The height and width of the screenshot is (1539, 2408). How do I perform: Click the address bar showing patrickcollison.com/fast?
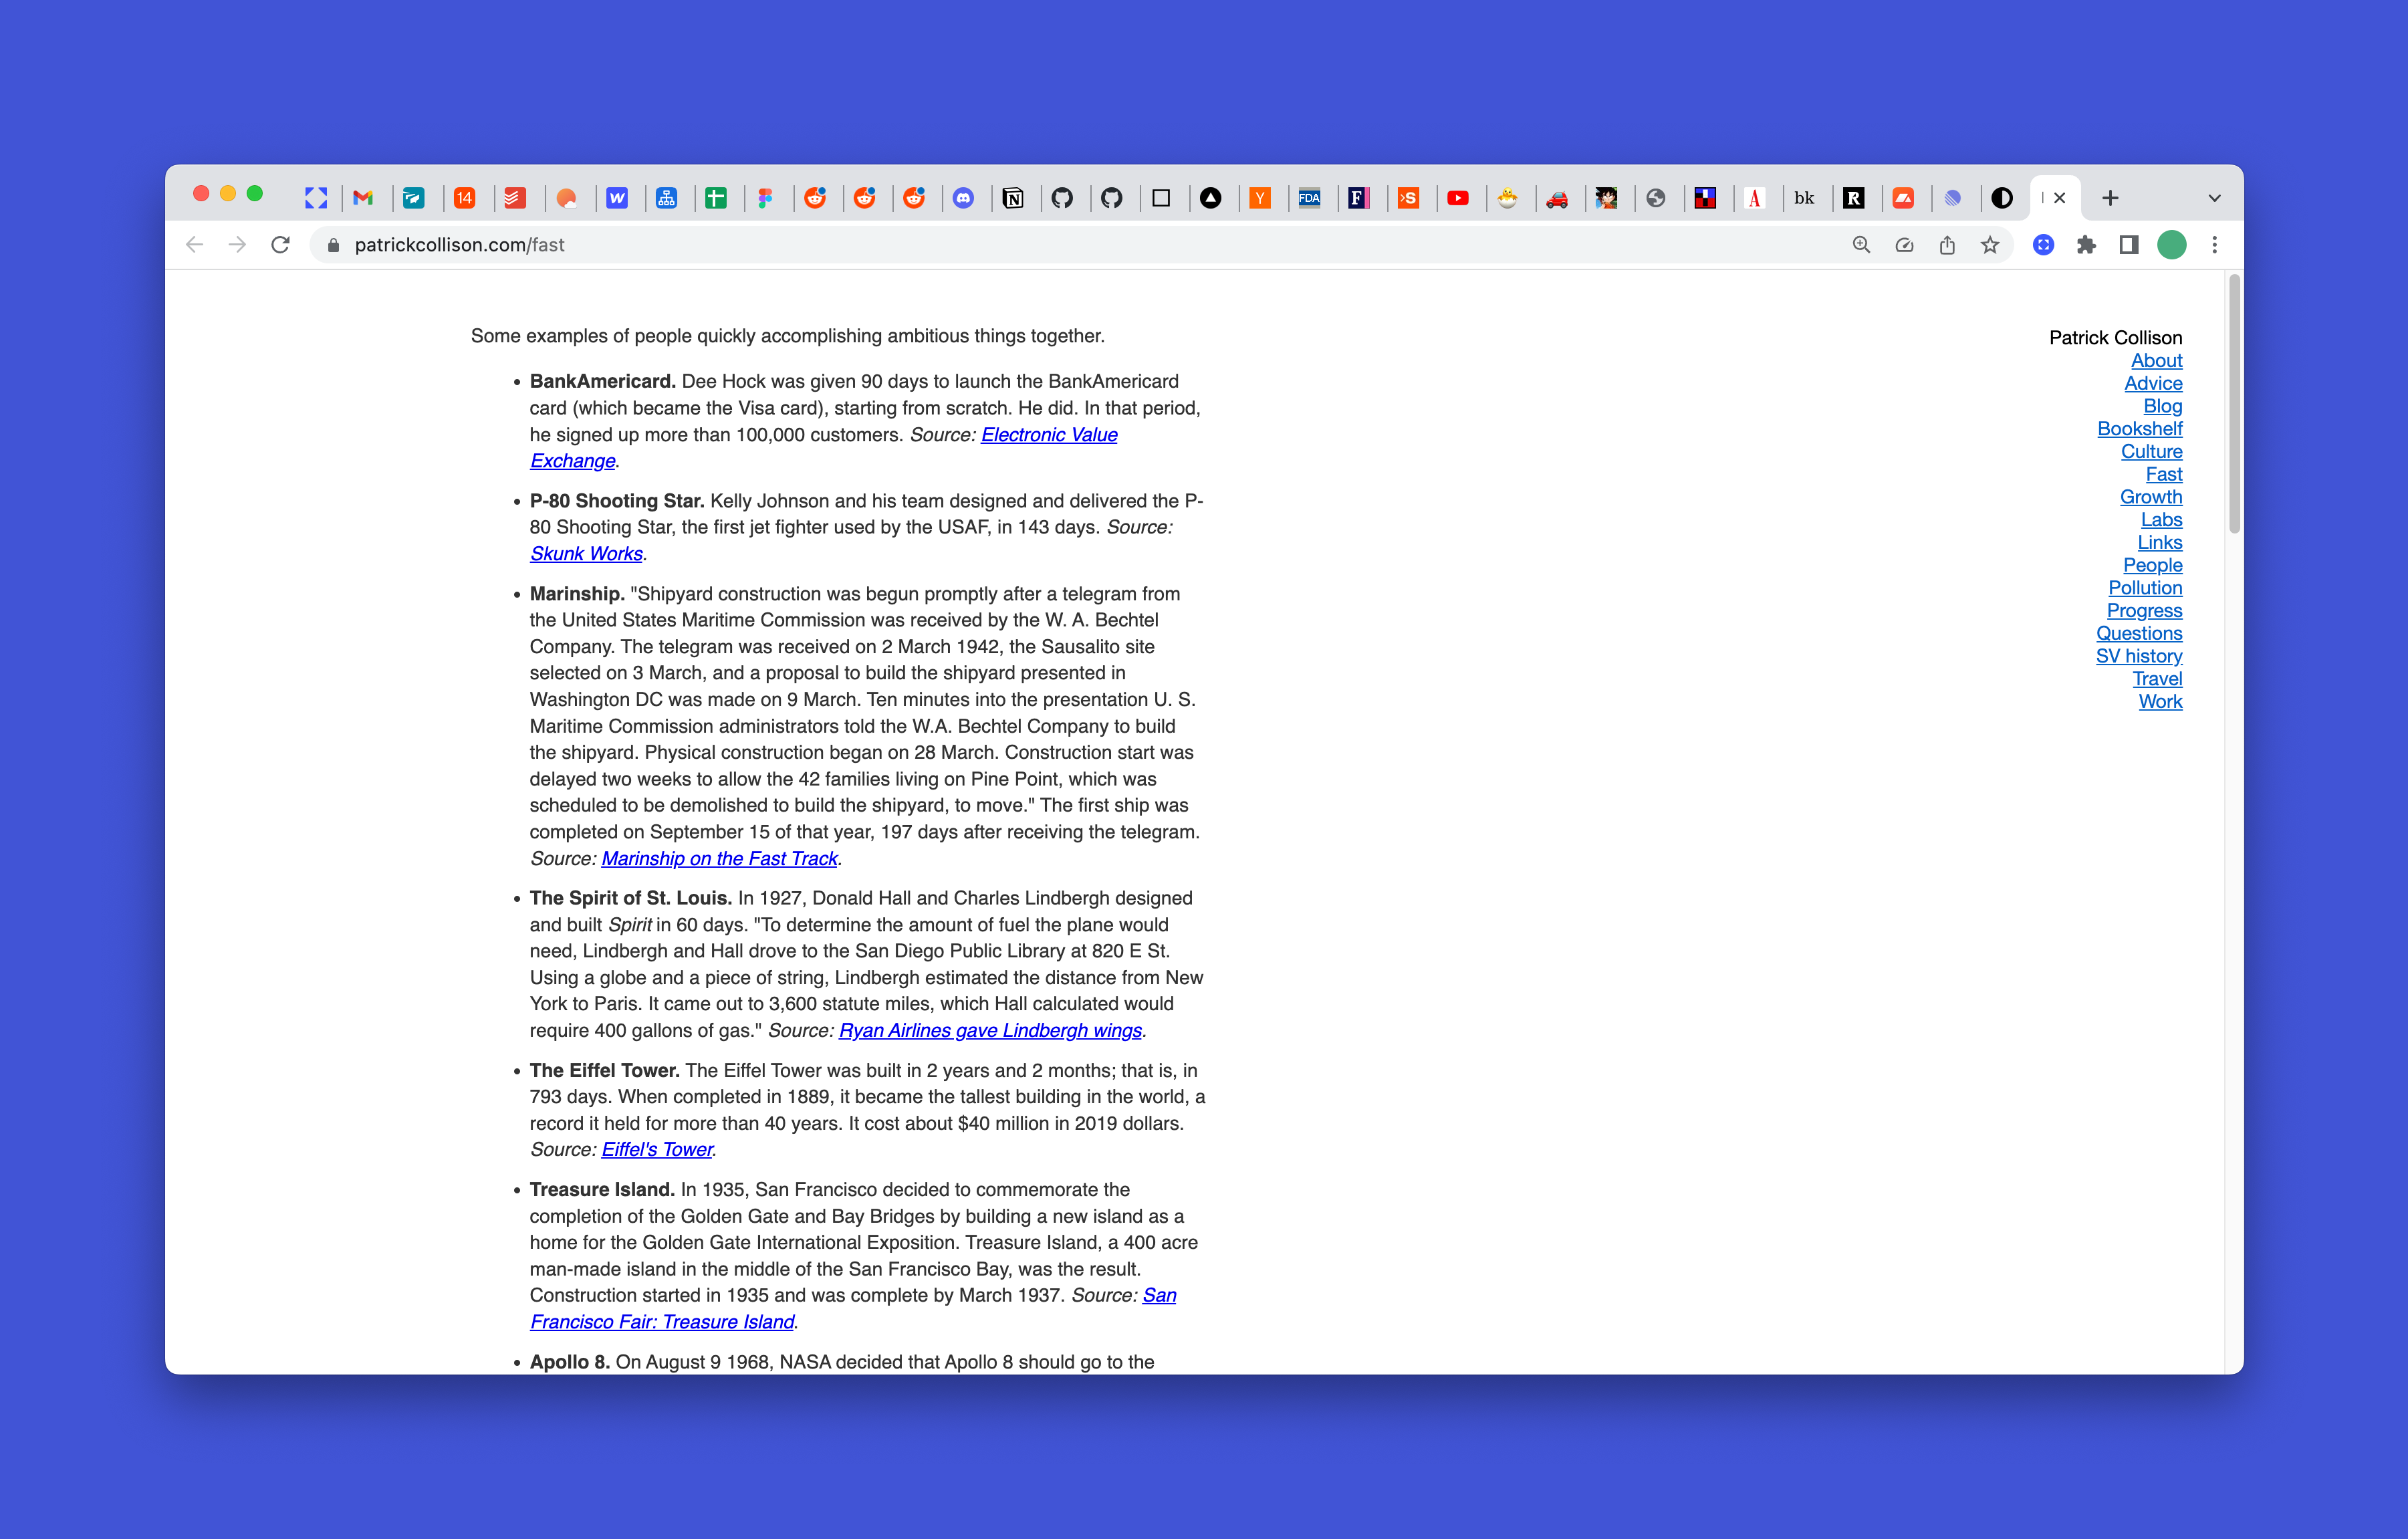click(x=461, y=245)
